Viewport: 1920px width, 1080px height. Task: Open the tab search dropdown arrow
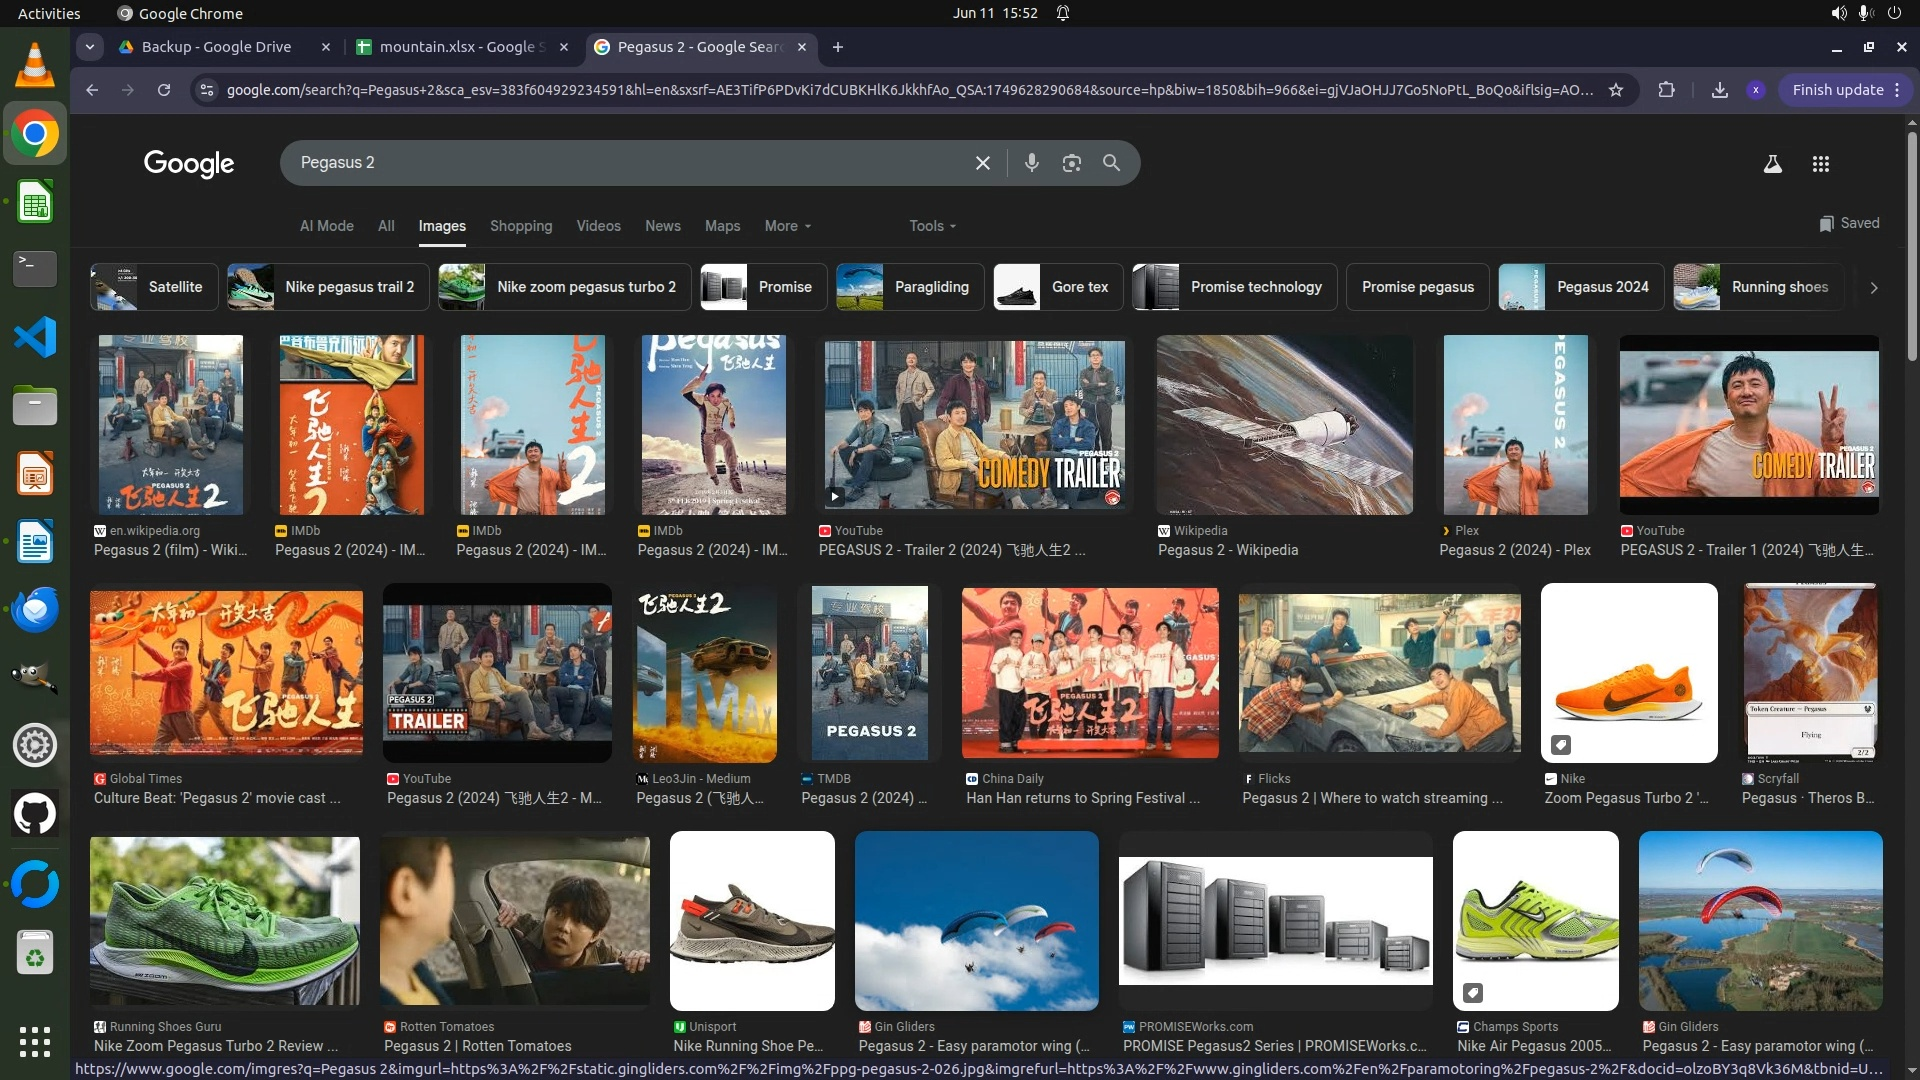click(x=90, y=47)
